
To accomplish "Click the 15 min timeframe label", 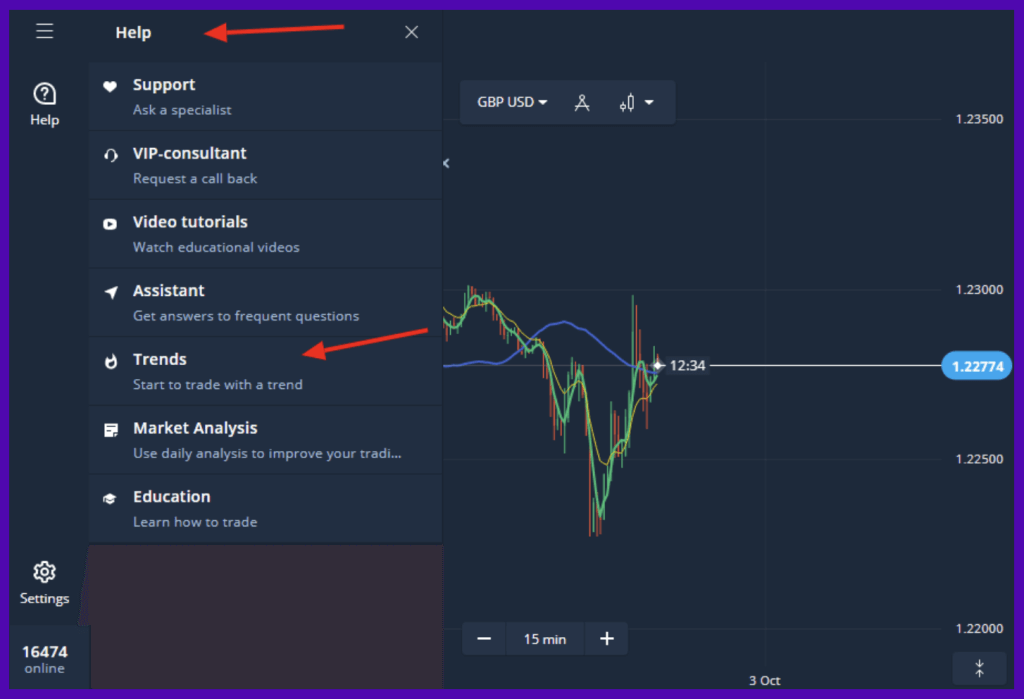I will [x=545, y=639].
